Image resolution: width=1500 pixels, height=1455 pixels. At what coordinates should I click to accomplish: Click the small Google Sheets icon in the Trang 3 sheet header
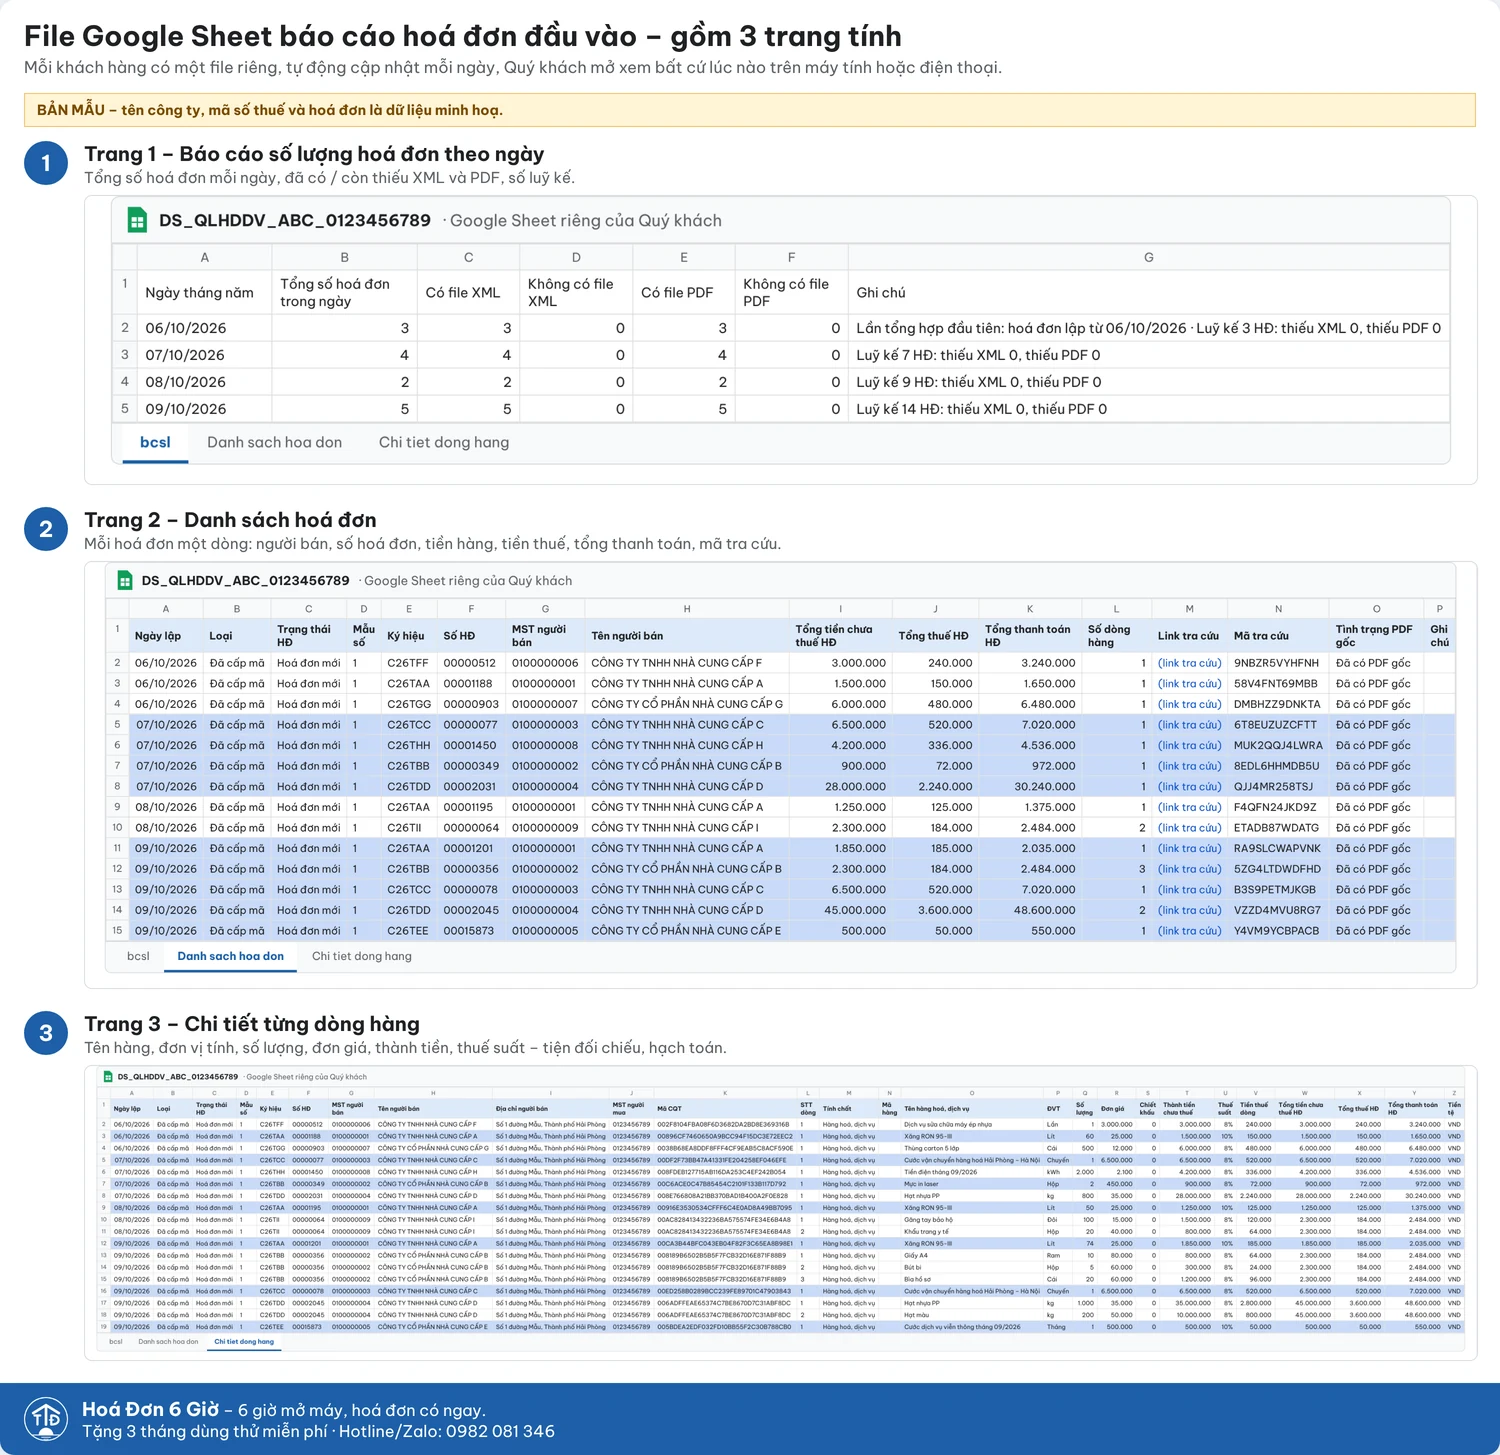click(108, 1077)
